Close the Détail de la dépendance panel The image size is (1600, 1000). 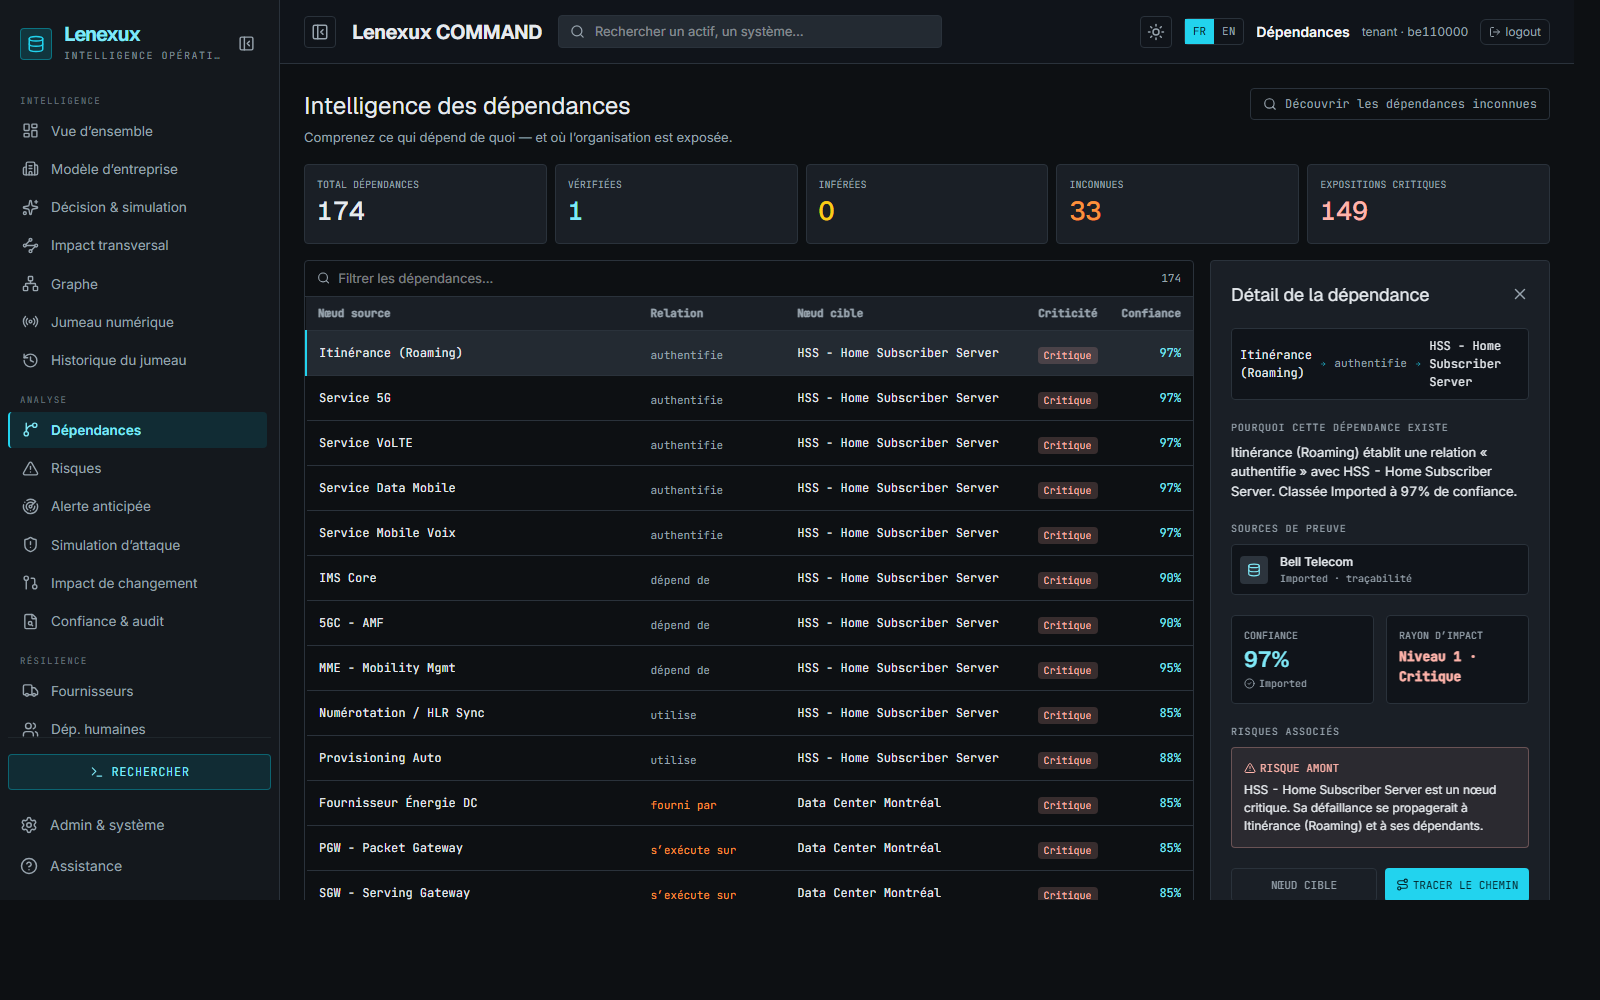point(1520,294)
